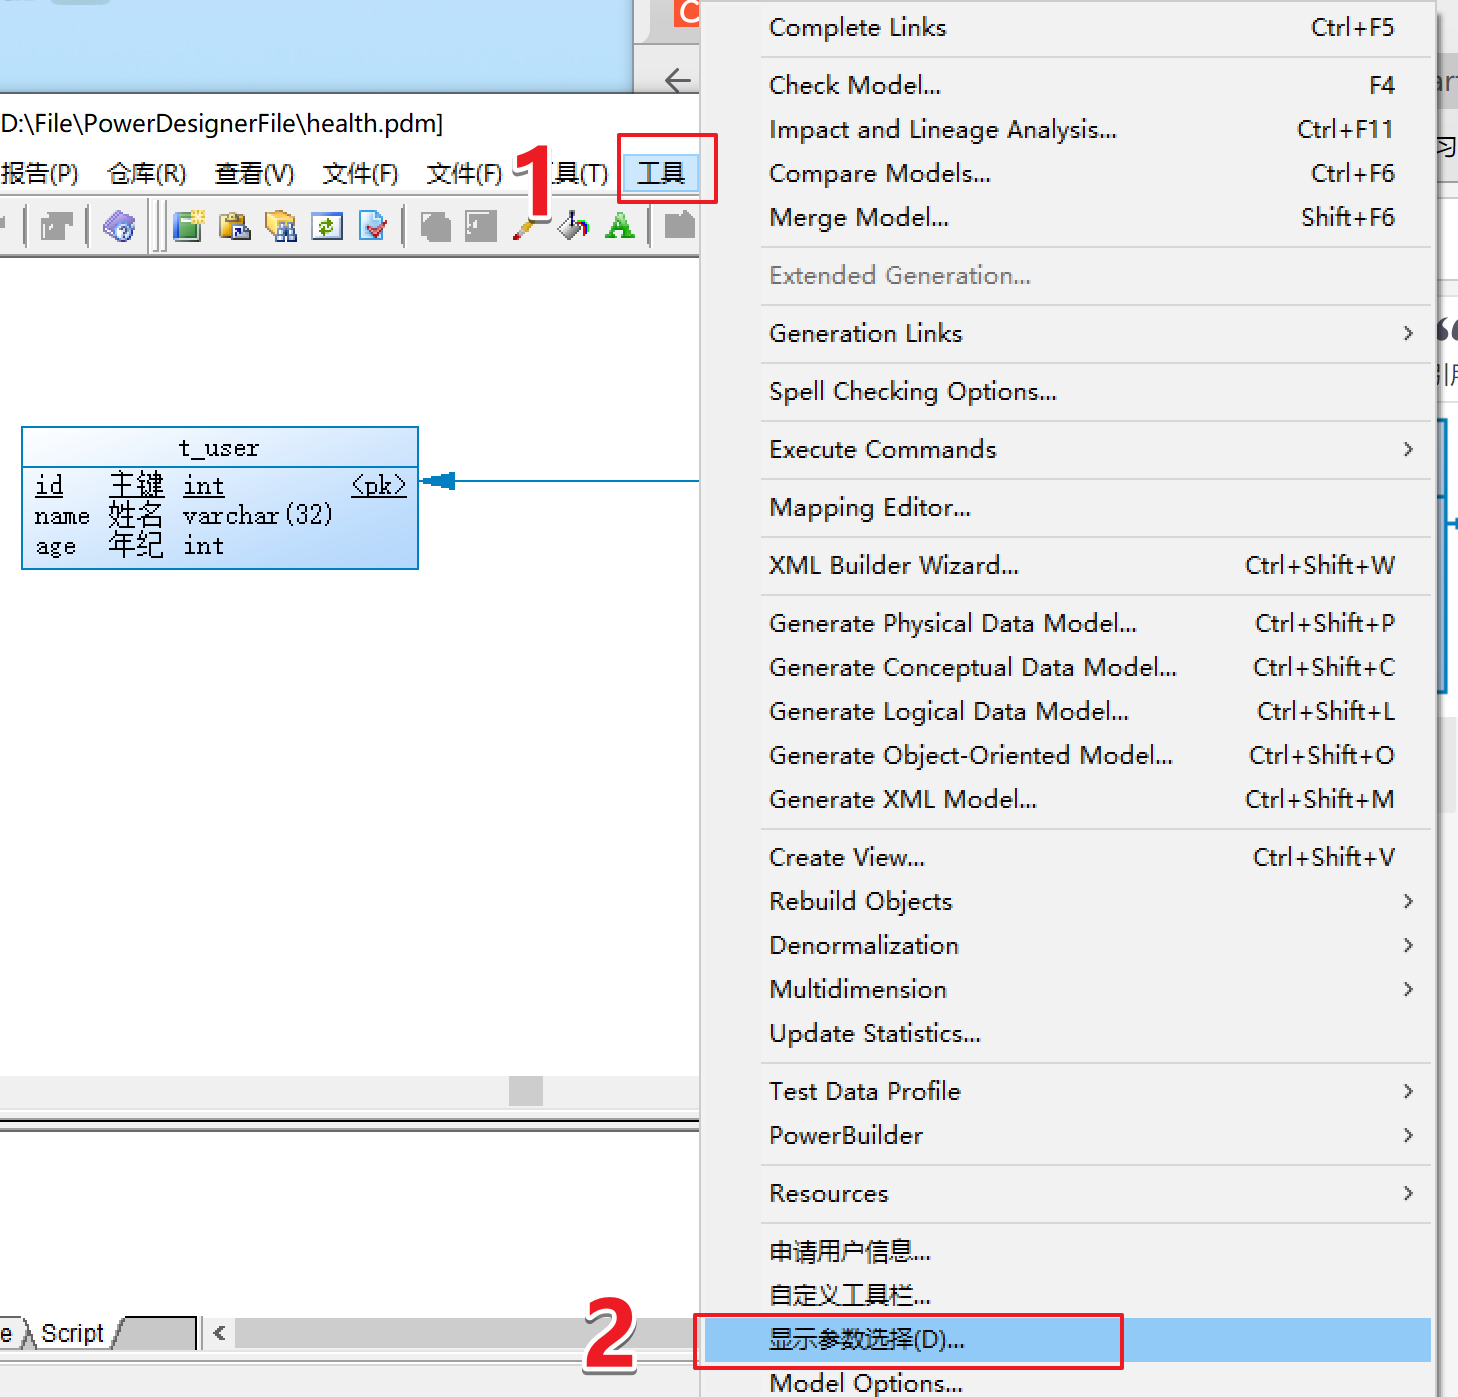Click the document-with-checkmark check model icon
The width and height of the screenshot is (1458, 1397).
click(x=374, y=227)
